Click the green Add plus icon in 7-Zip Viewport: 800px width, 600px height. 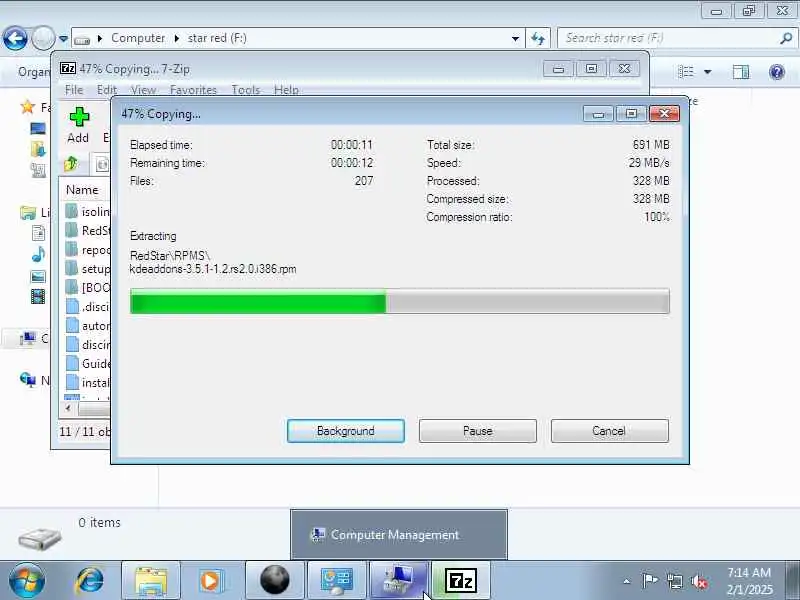(x=79, y=117)
